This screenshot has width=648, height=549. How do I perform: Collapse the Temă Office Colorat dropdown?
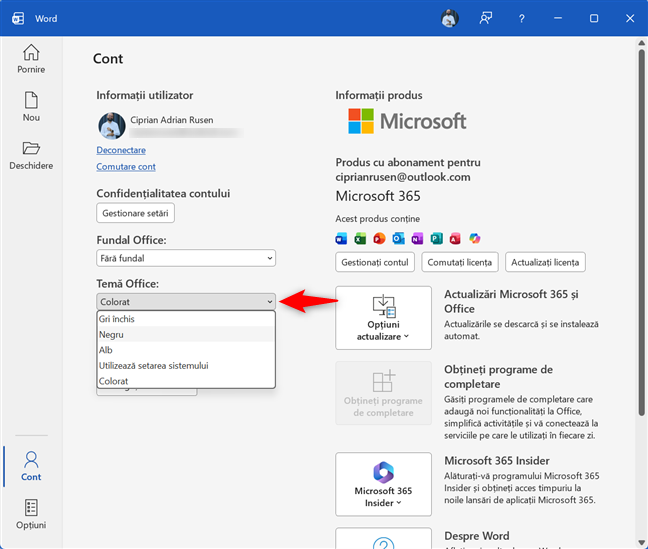click(x=186, y=301)
